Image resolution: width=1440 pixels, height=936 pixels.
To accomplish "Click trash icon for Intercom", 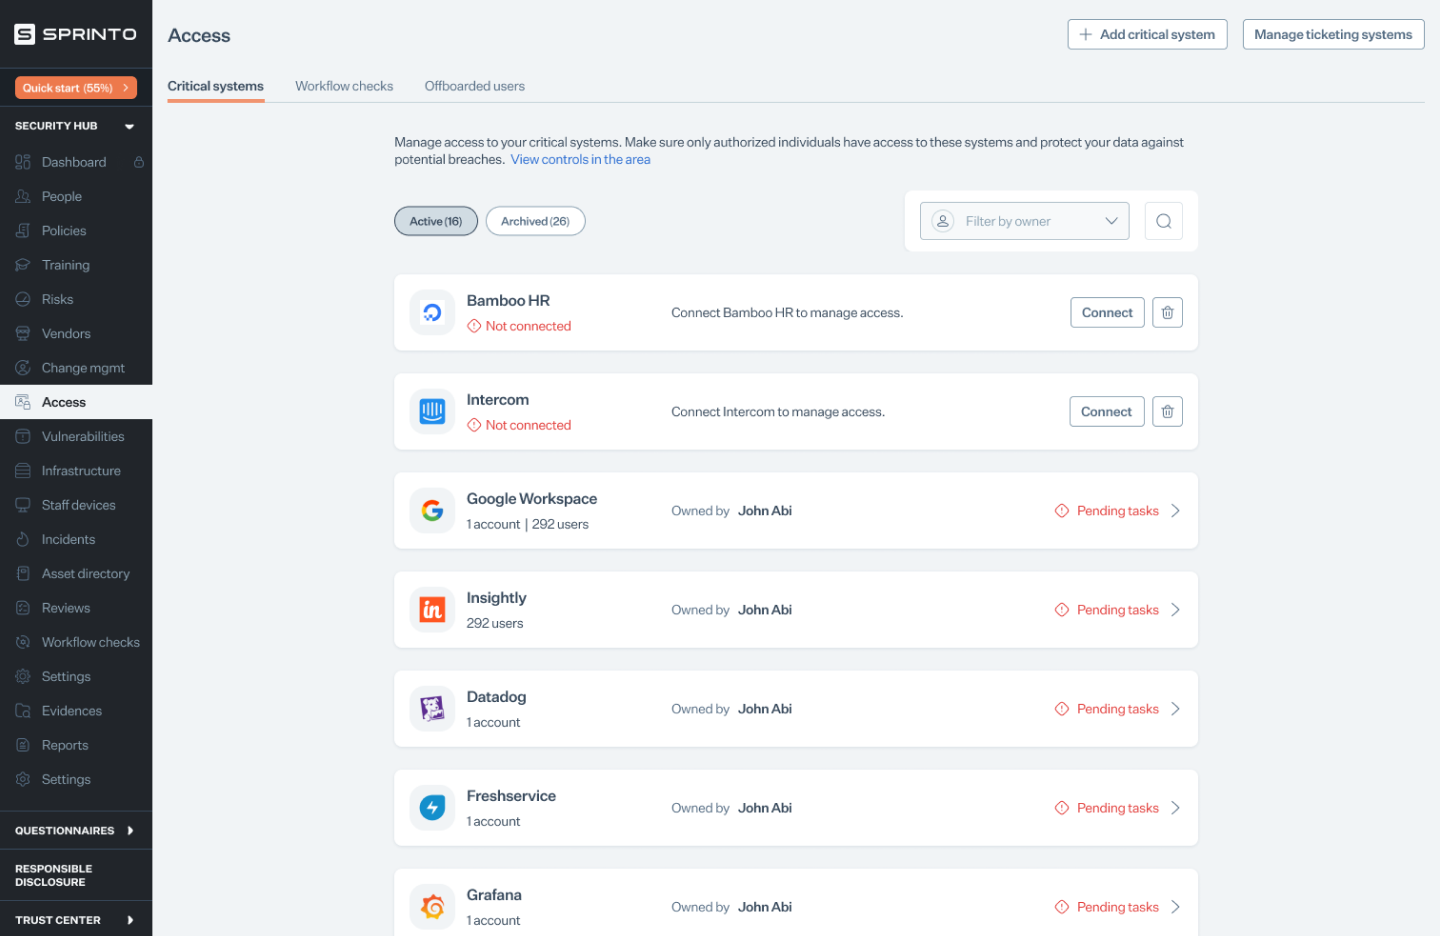I will click(1167, 412).
